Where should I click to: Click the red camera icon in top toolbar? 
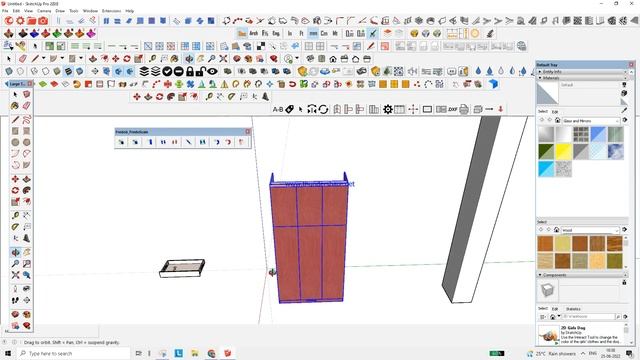coord(43,20)
